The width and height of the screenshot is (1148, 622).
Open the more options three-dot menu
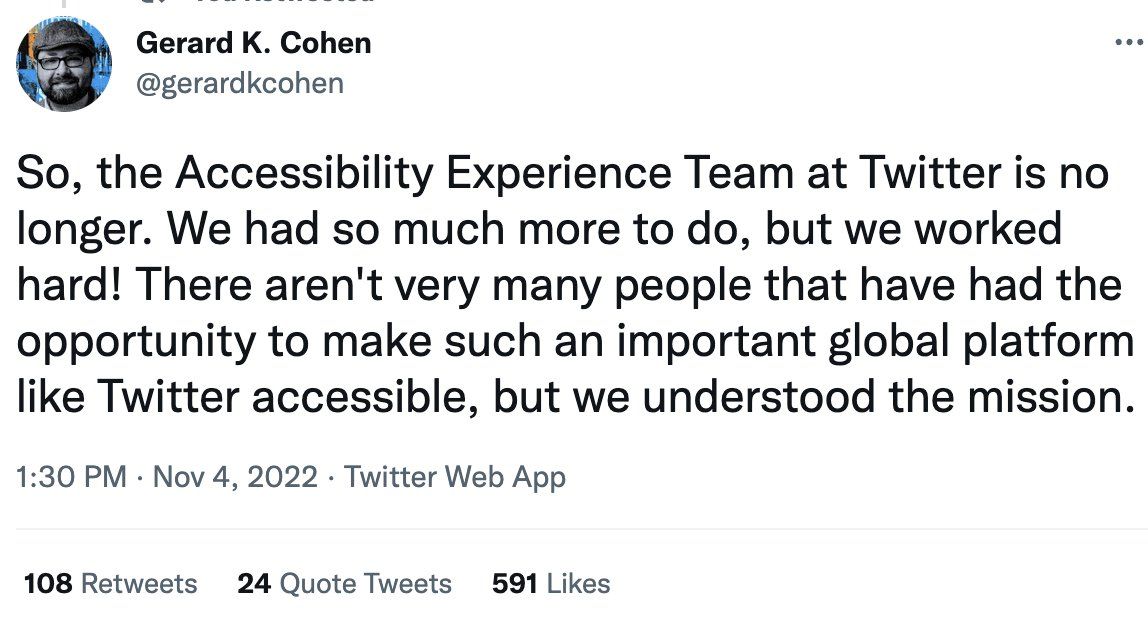1129,43
